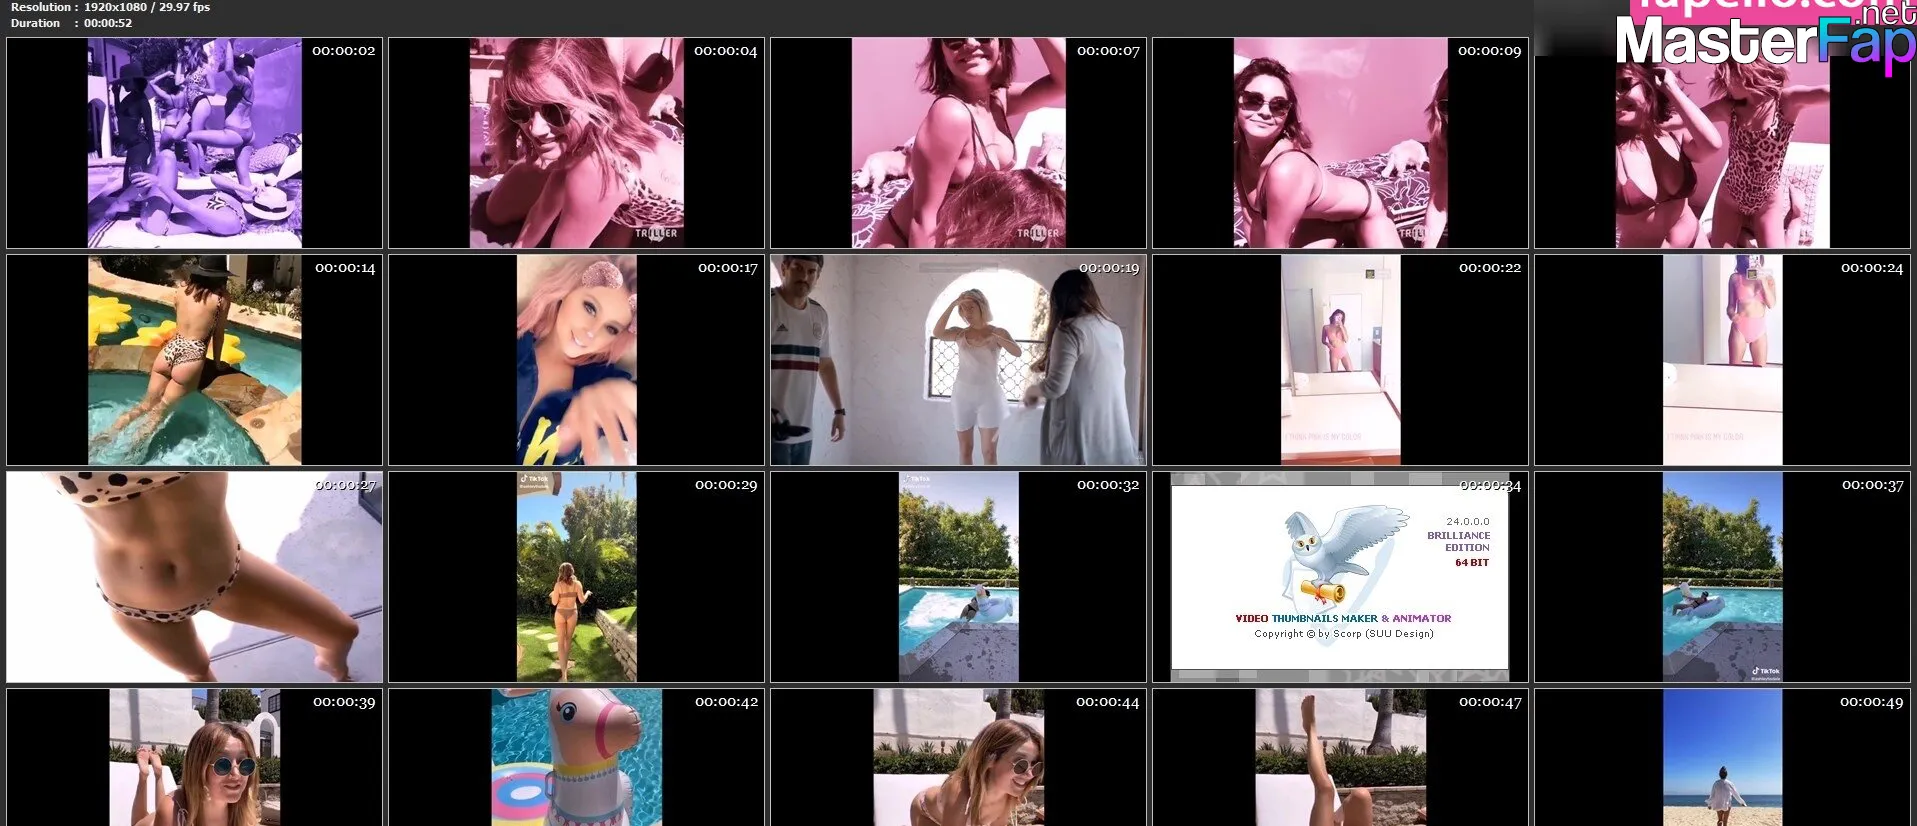Select the llama pool float thumbnail at 00:00:42
Viewport: 1917px width, 826px height.
click(x=576, y=757)
